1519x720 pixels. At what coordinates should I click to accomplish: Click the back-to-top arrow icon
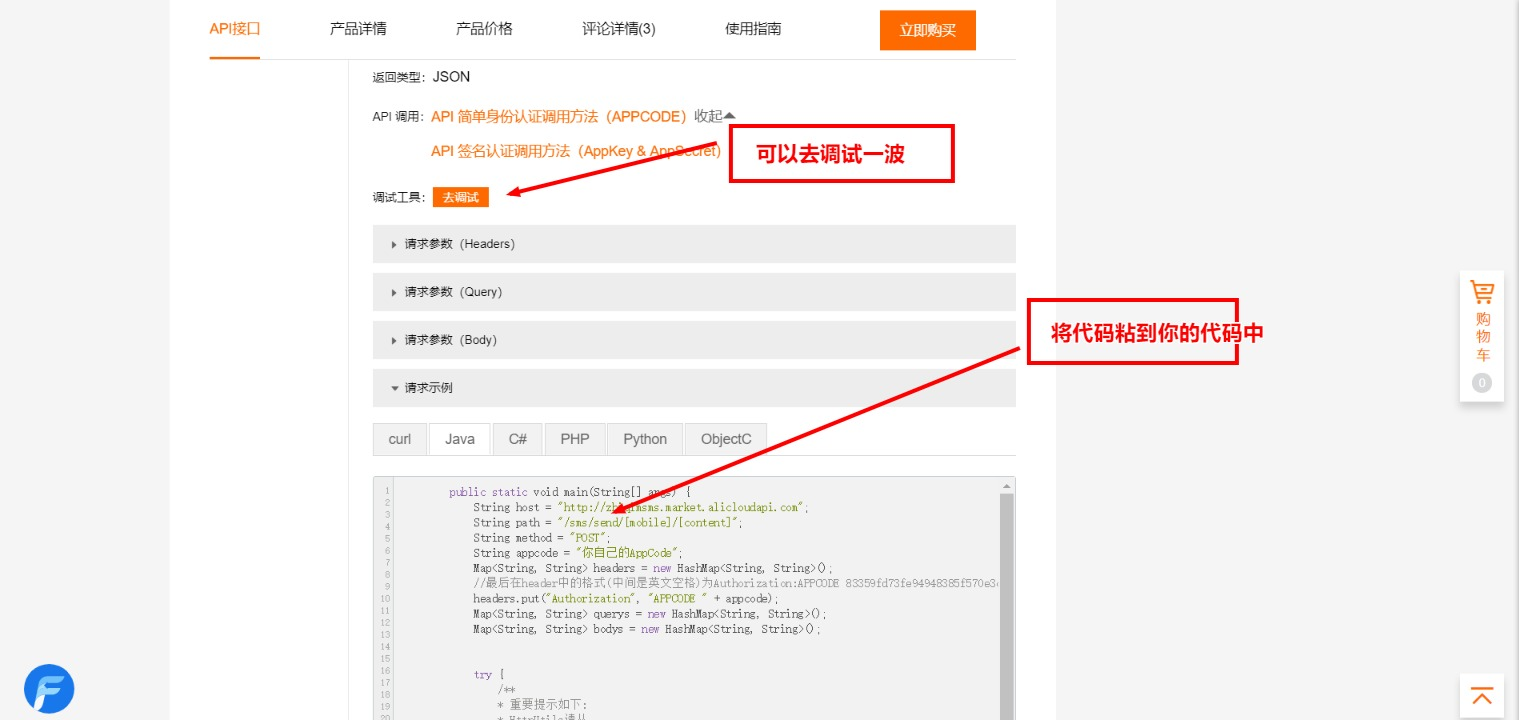[1482, 695]
